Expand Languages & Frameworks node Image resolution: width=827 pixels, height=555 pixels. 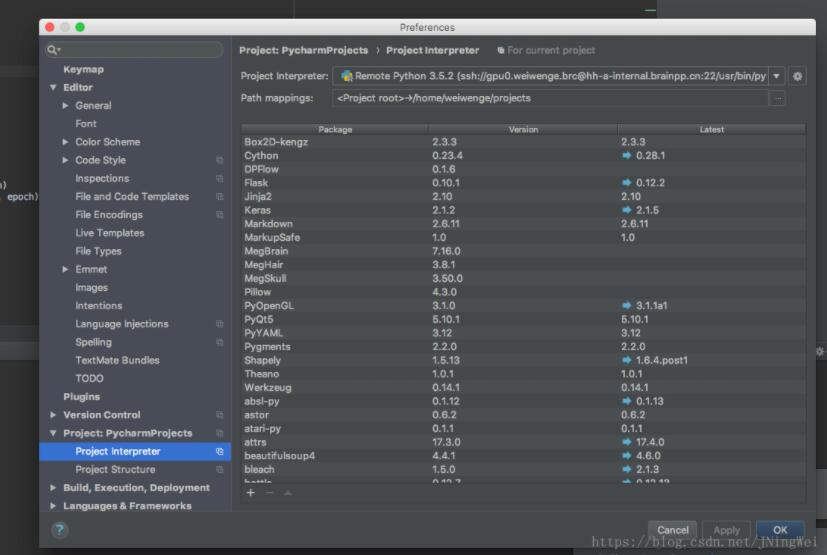point(53,505)
